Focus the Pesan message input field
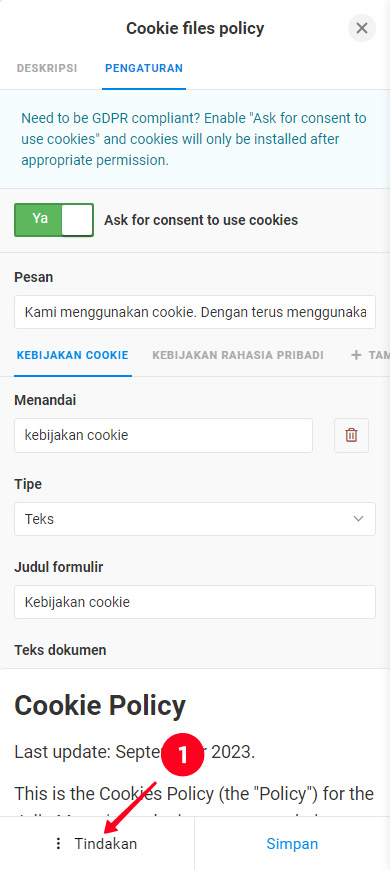Viewport: 390px width, 870px height. pos(195,312)
